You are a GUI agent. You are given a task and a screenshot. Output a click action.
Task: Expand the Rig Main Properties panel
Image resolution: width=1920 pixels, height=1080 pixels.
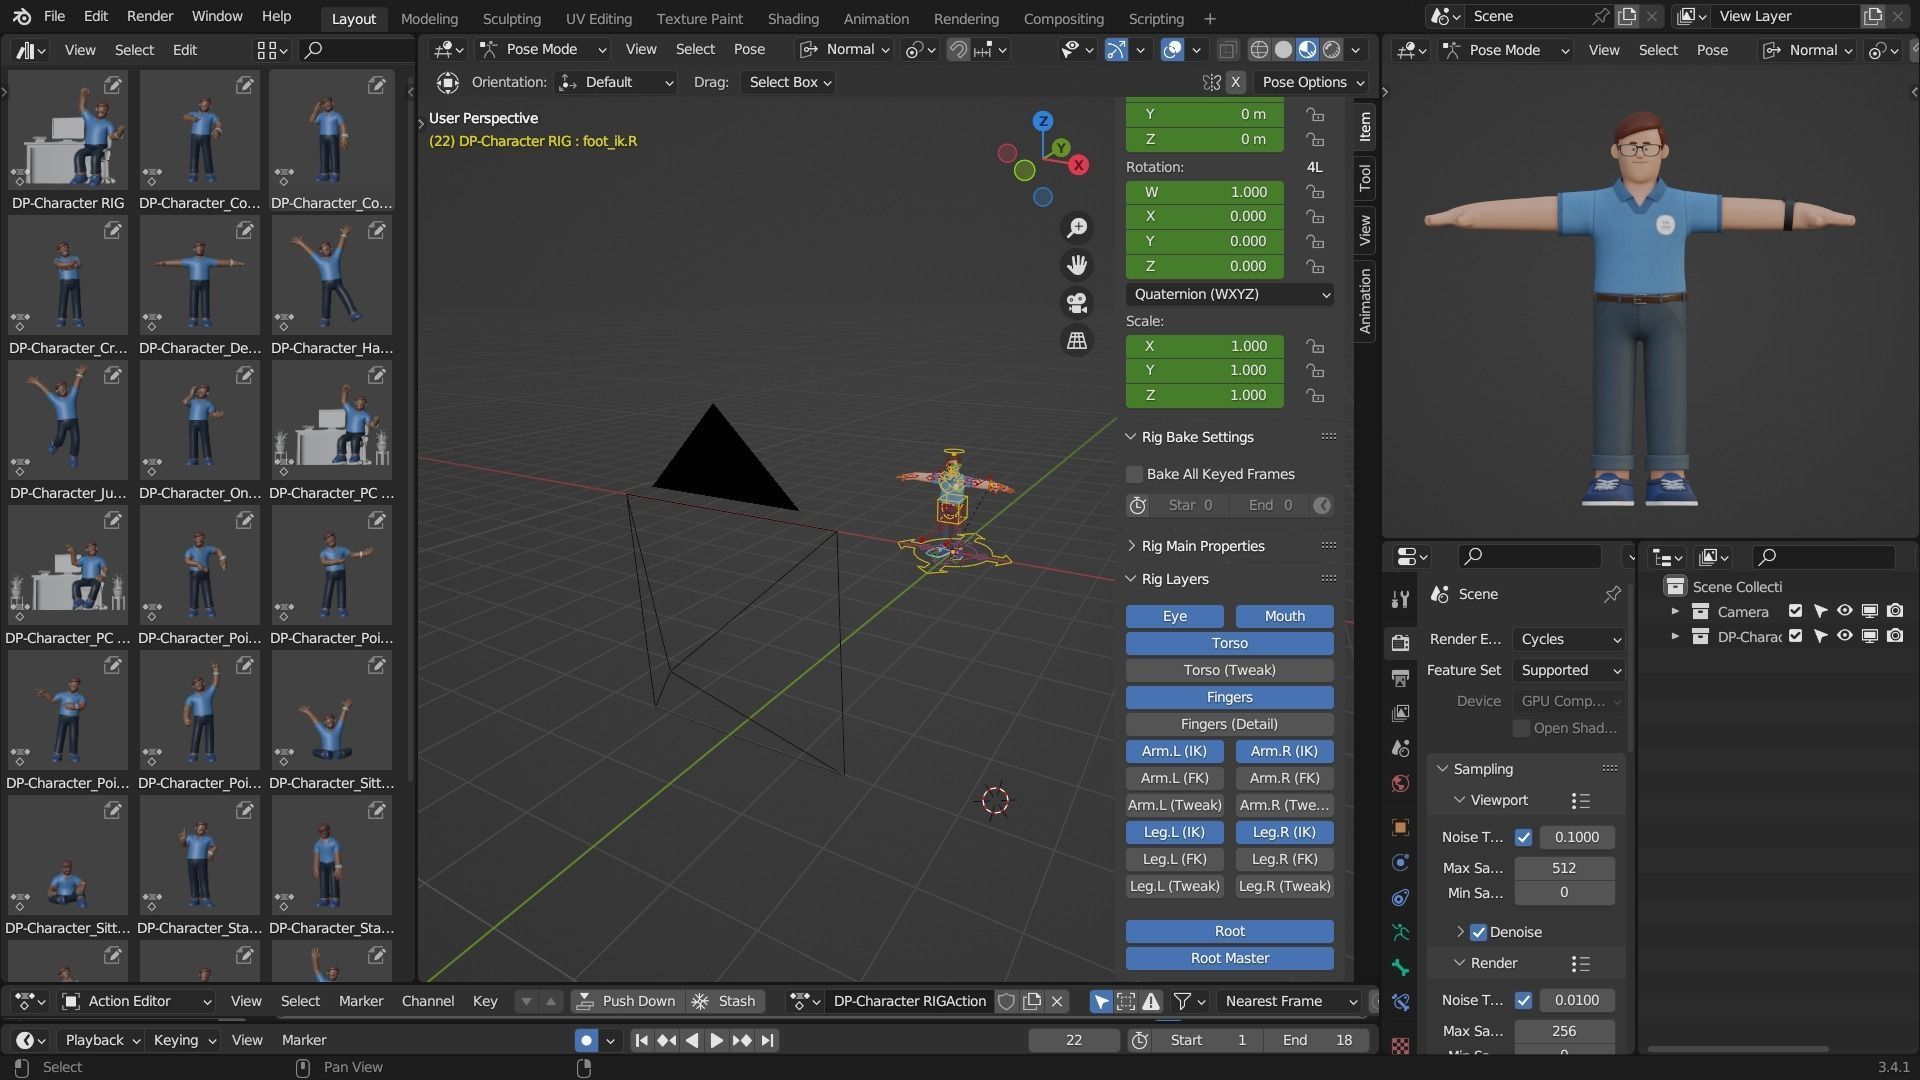click(1202, 546)
